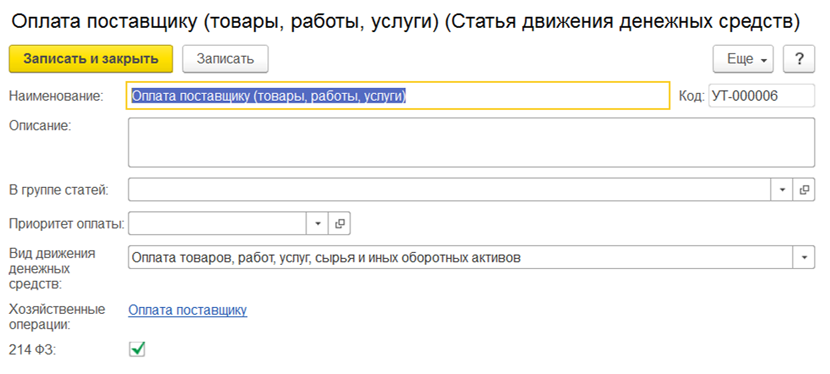Expand the 'Вид движения денежных средств' dropdown arrow
This screenshot has width=830, height=374.
click(x=804, y=258)
